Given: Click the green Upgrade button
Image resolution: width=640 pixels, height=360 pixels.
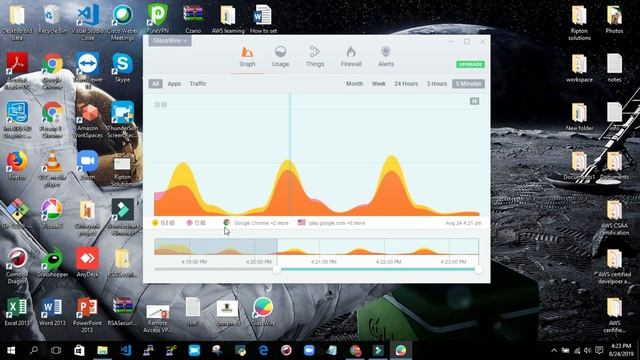Looking at the screenshot, I should [470, 64].
